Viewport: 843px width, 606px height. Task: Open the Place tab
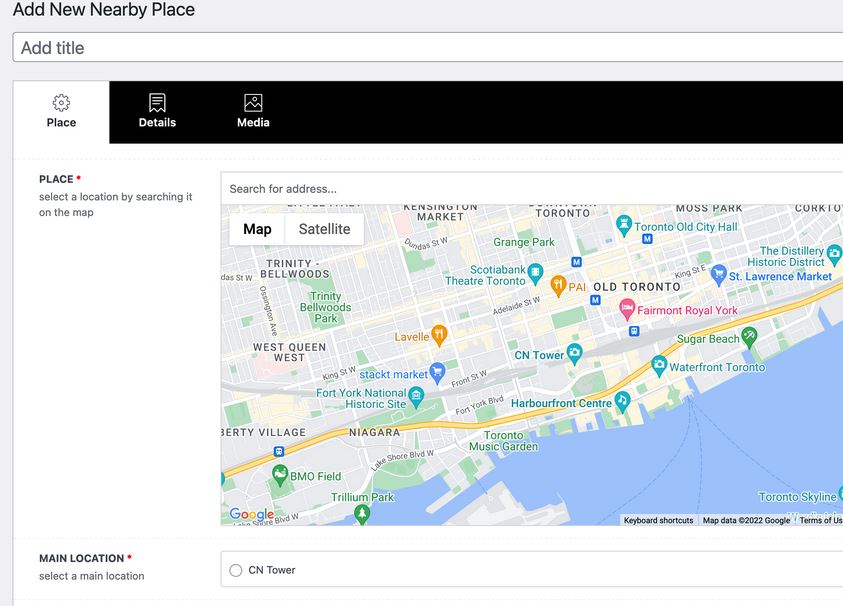61,112
